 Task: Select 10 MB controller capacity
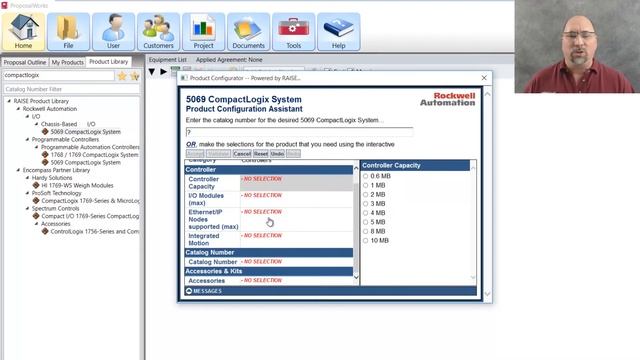click(x=365, y=240)
